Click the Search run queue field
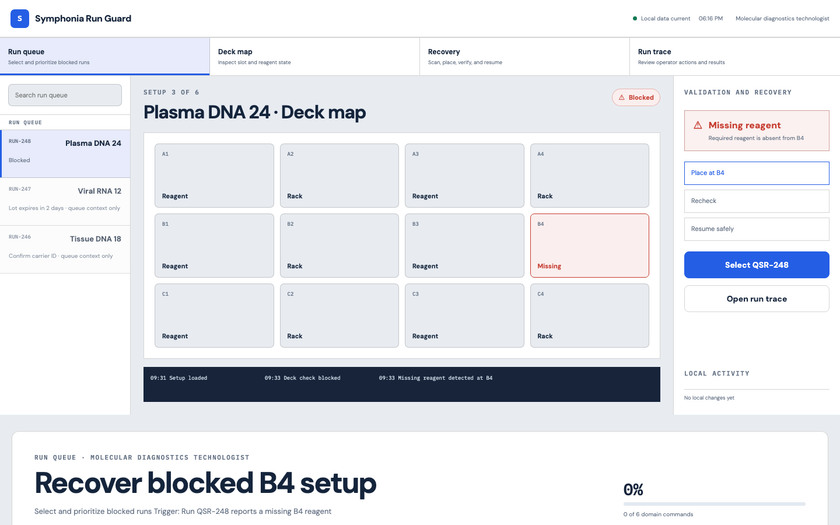 click(x=65, y=95)
